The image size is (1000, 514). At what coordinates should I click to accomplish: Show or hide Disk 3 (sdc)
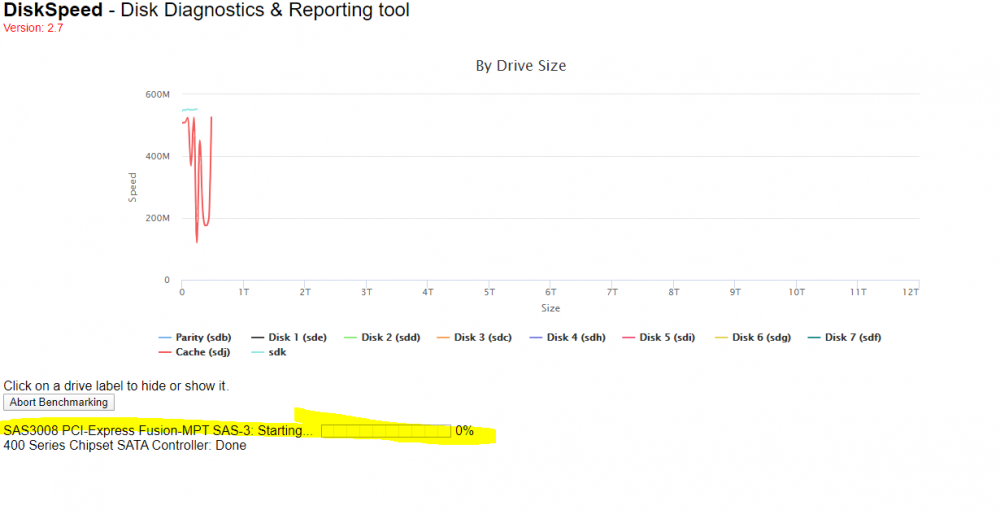pos(474,337)
